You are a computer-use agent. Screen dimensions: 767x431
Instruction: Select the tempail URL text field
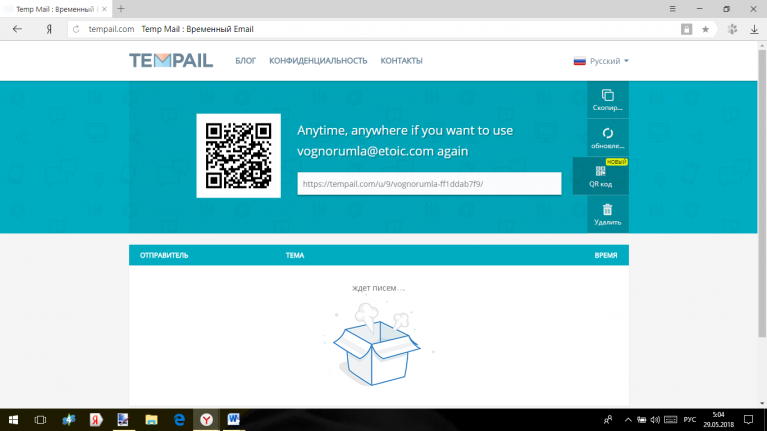429,183
